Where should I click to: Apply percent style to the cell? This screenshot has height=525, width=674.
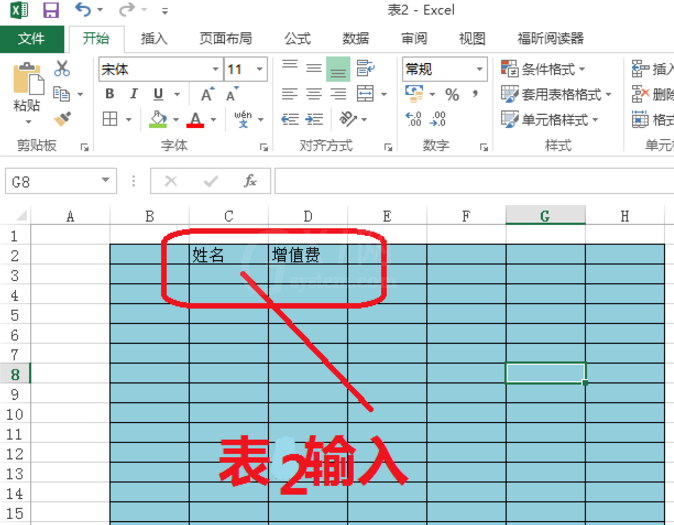(452, 95)
